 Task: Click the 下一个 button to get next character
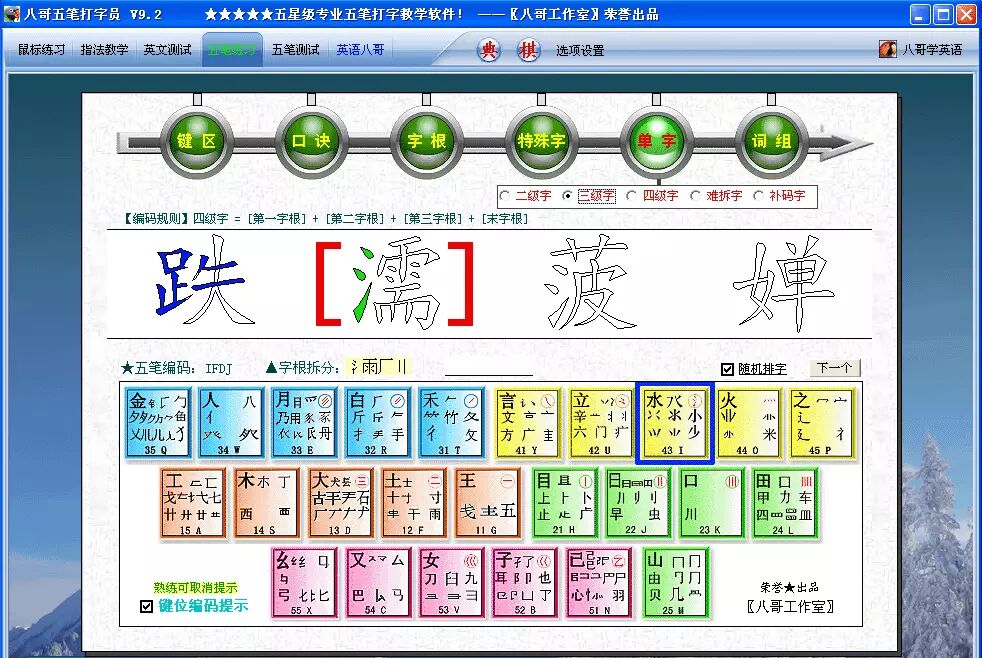pos(836,367)
